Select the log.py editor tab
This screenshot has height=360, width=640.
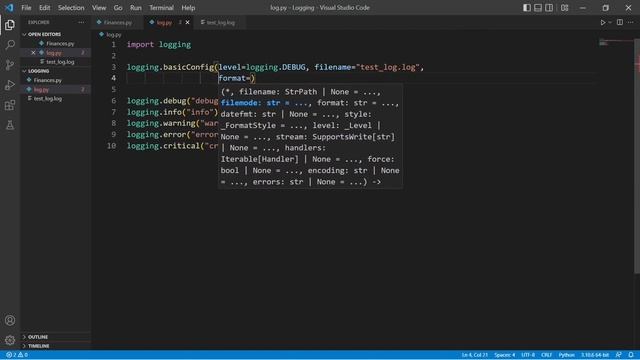(x=164, y=22)
